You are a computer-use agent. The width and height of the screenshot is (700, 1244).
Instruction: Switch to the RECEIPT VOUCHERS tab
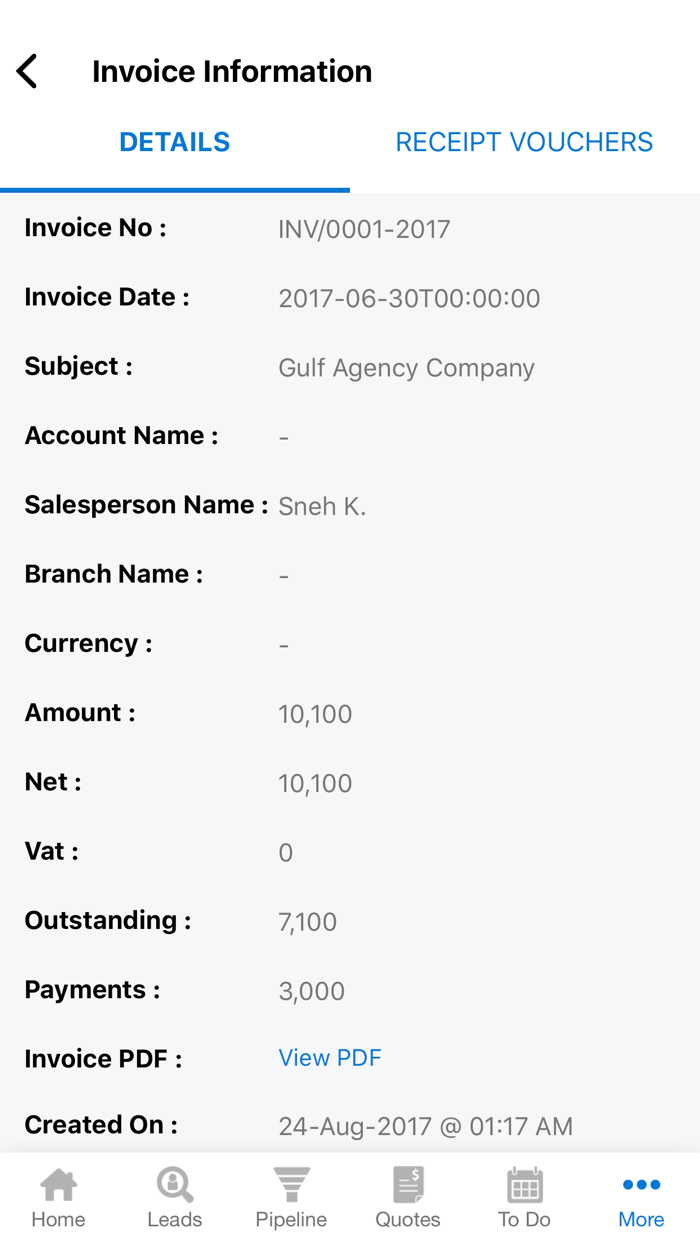coord(524,141)
